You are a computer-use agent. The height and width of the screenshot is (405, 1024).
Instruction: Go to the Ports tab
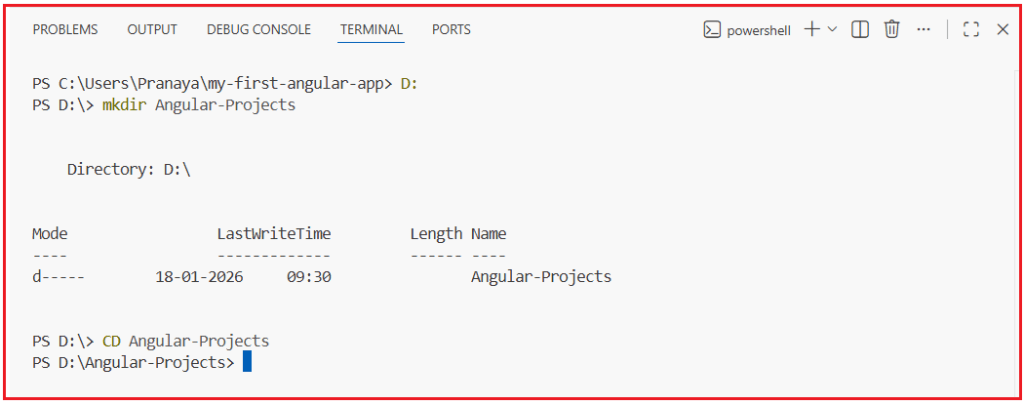pos(451,30)
